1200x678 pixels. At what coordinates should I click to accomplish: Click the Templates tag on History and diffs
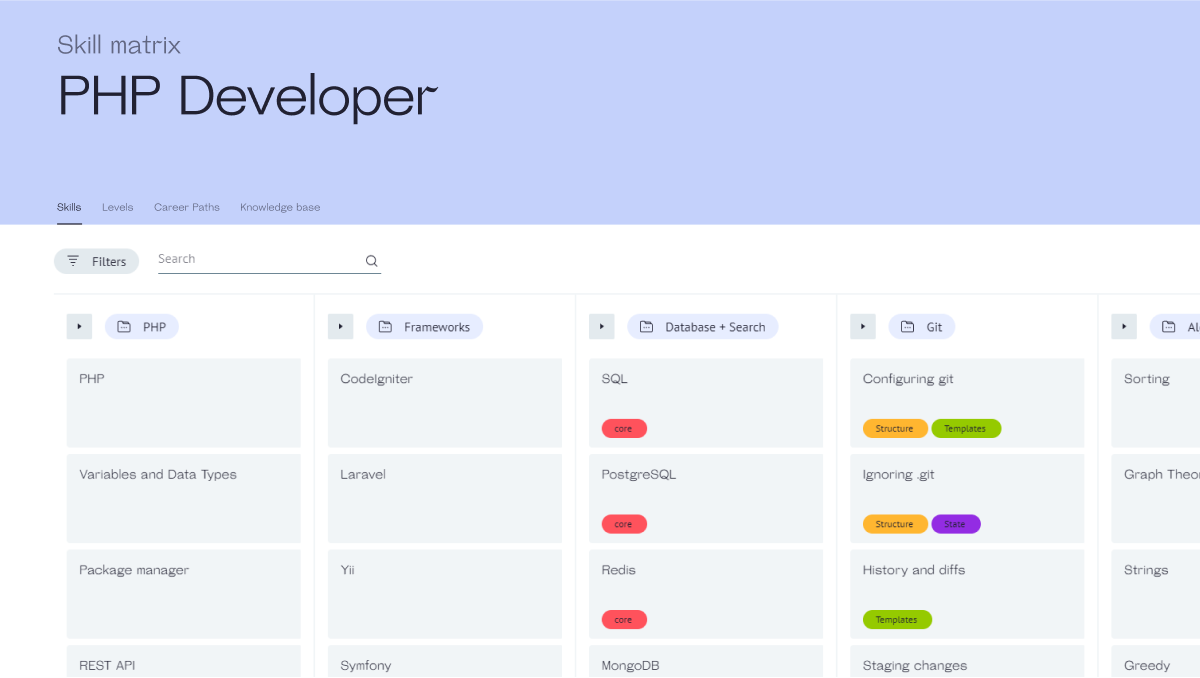tap(897, 620)
